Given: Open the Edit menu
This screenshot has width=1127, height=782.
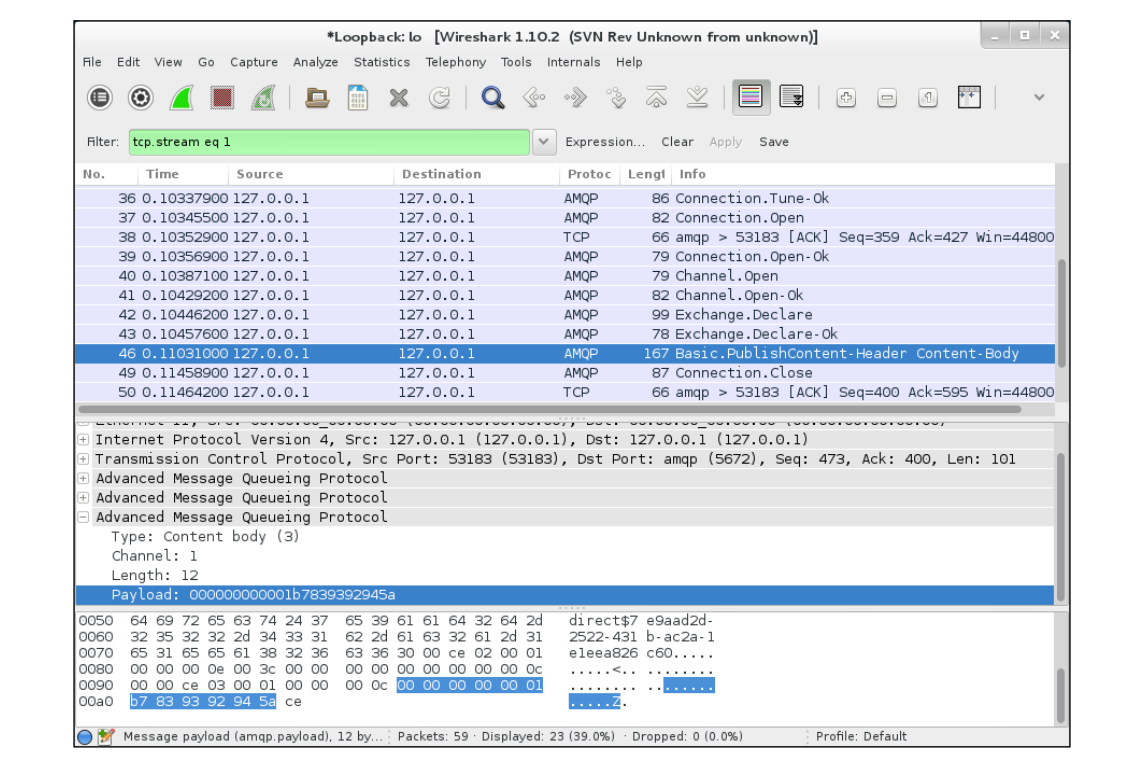Looking at the screenshot, I should tap(128, 62).
